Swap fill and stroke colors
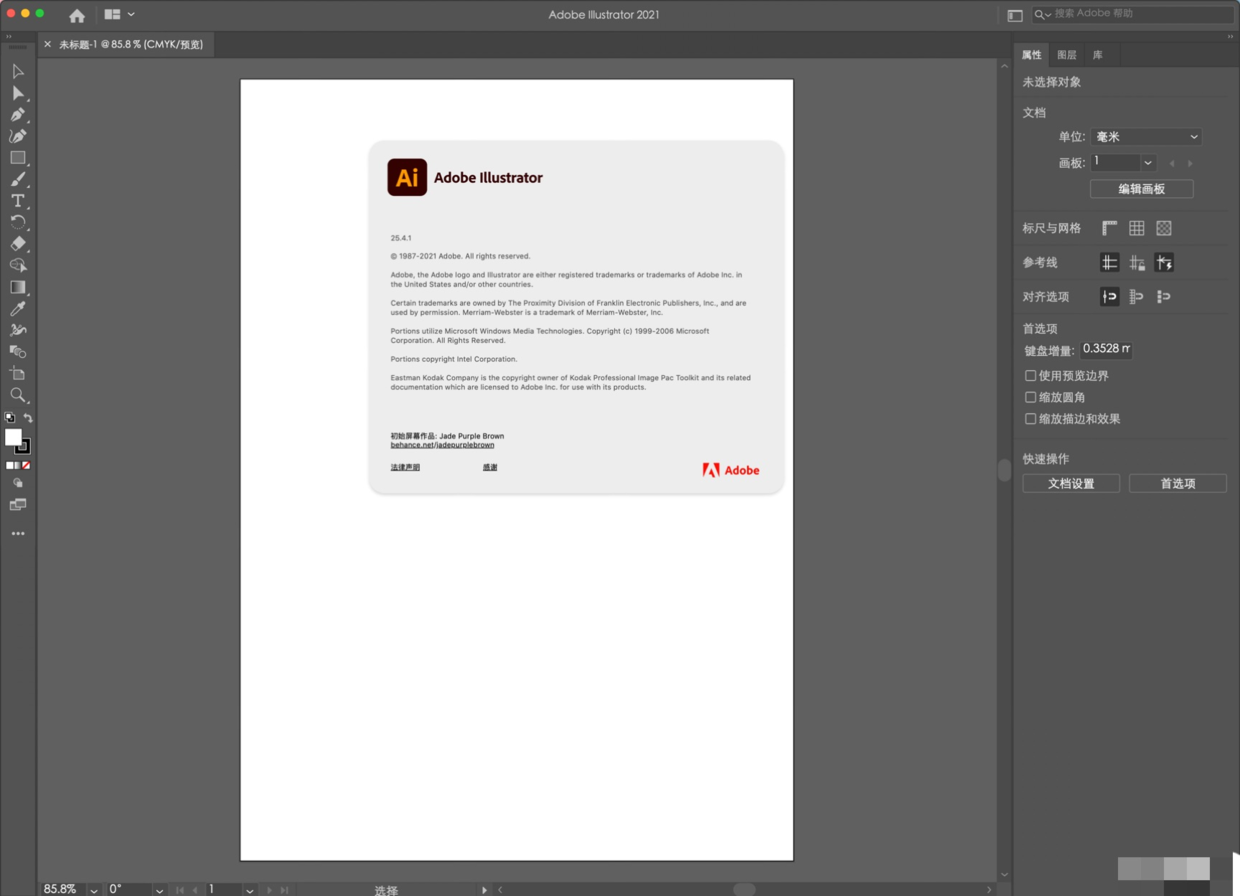Image resolution: width=1240 pixels, height=896 pixels. (28, 418)
